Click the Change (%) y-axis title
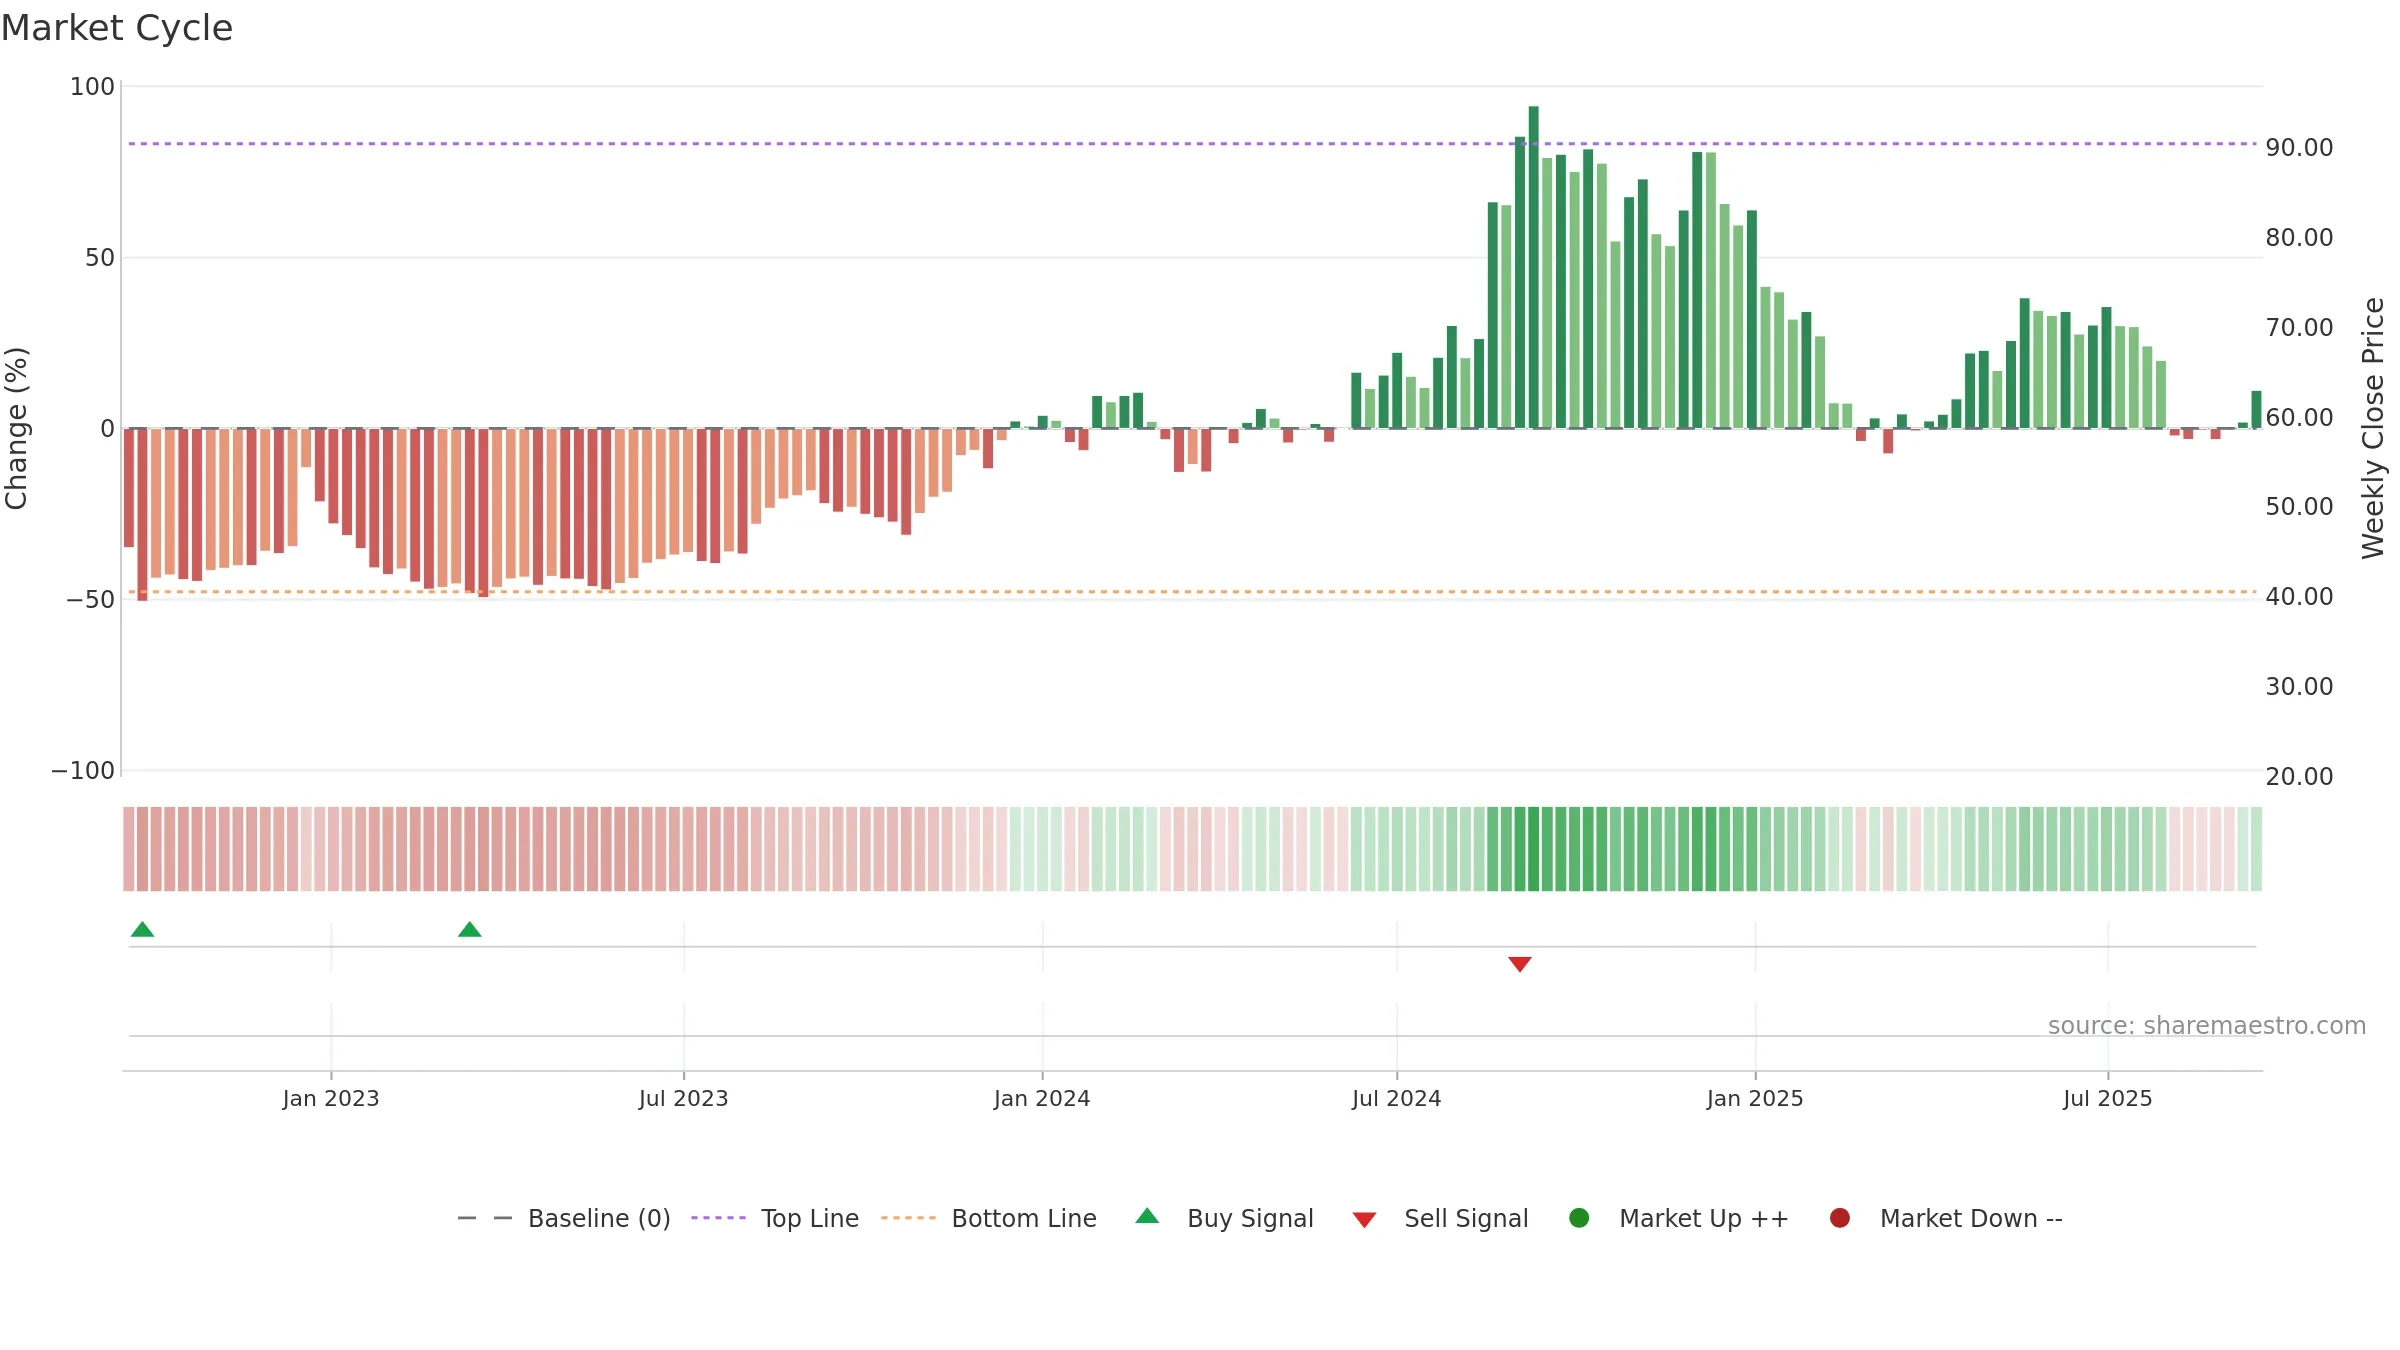 point(16,428)
